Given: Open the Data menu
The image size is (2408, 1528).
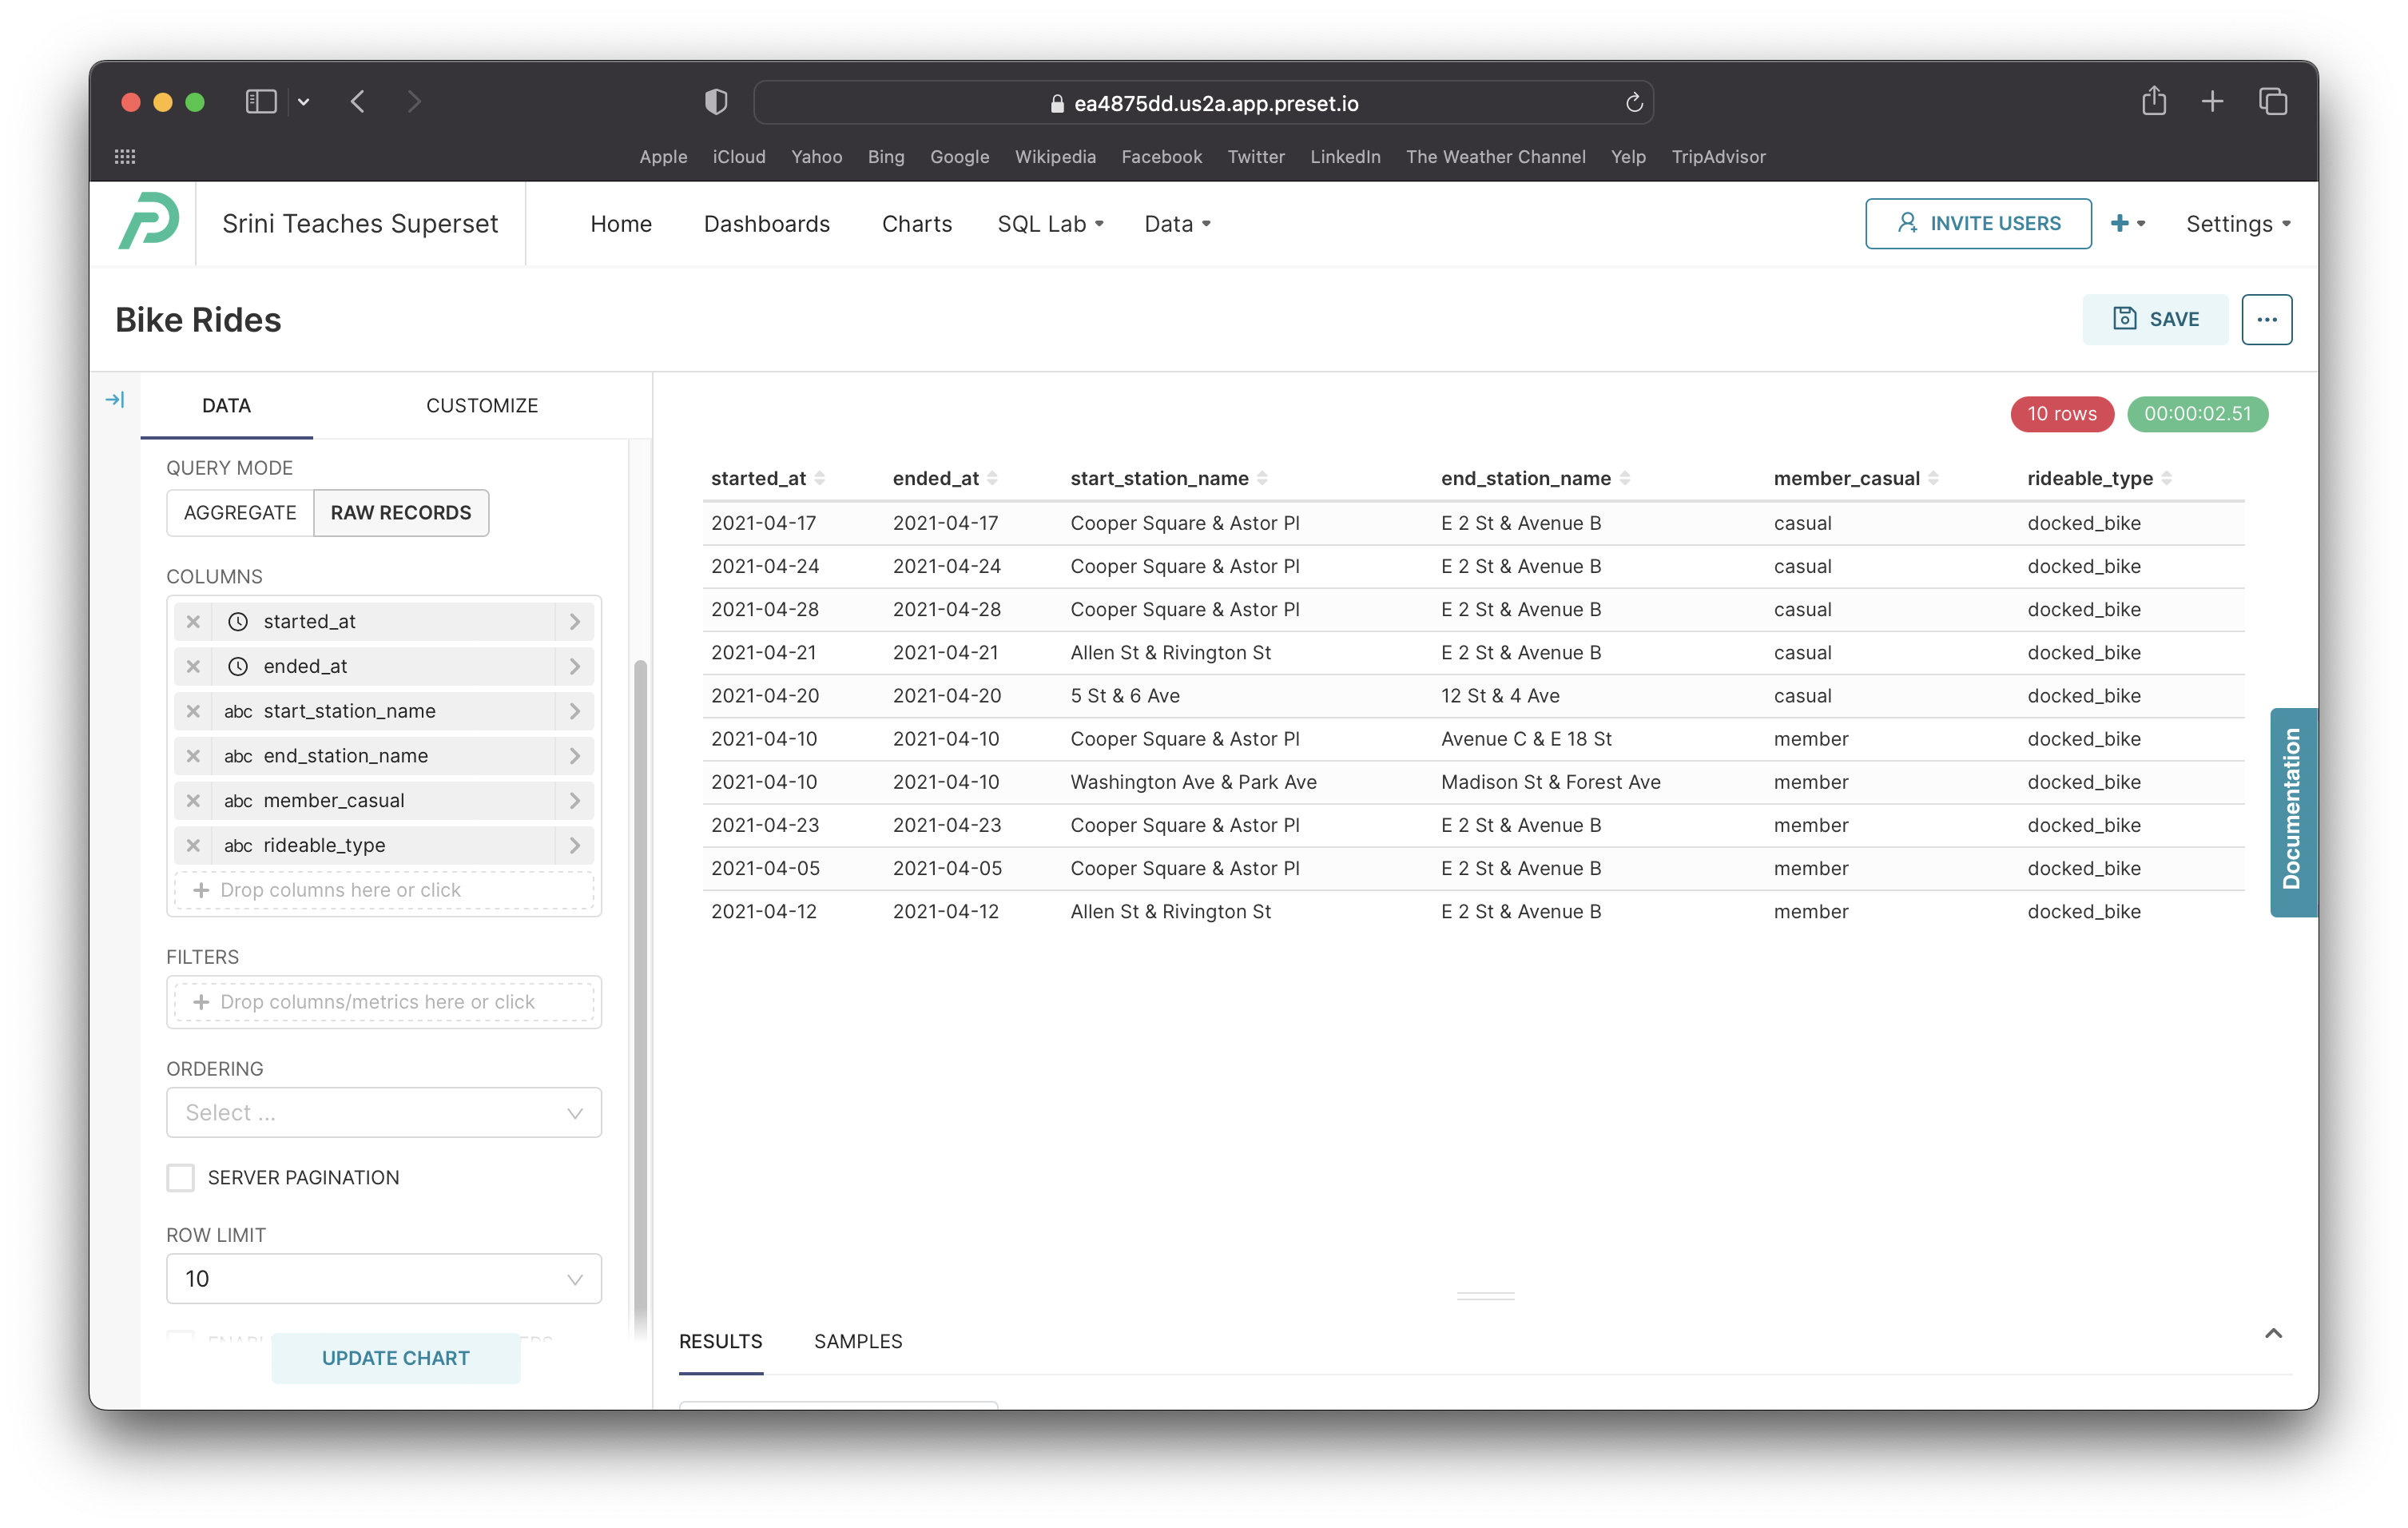Looking at the screenshot, I should (1177, 224).
